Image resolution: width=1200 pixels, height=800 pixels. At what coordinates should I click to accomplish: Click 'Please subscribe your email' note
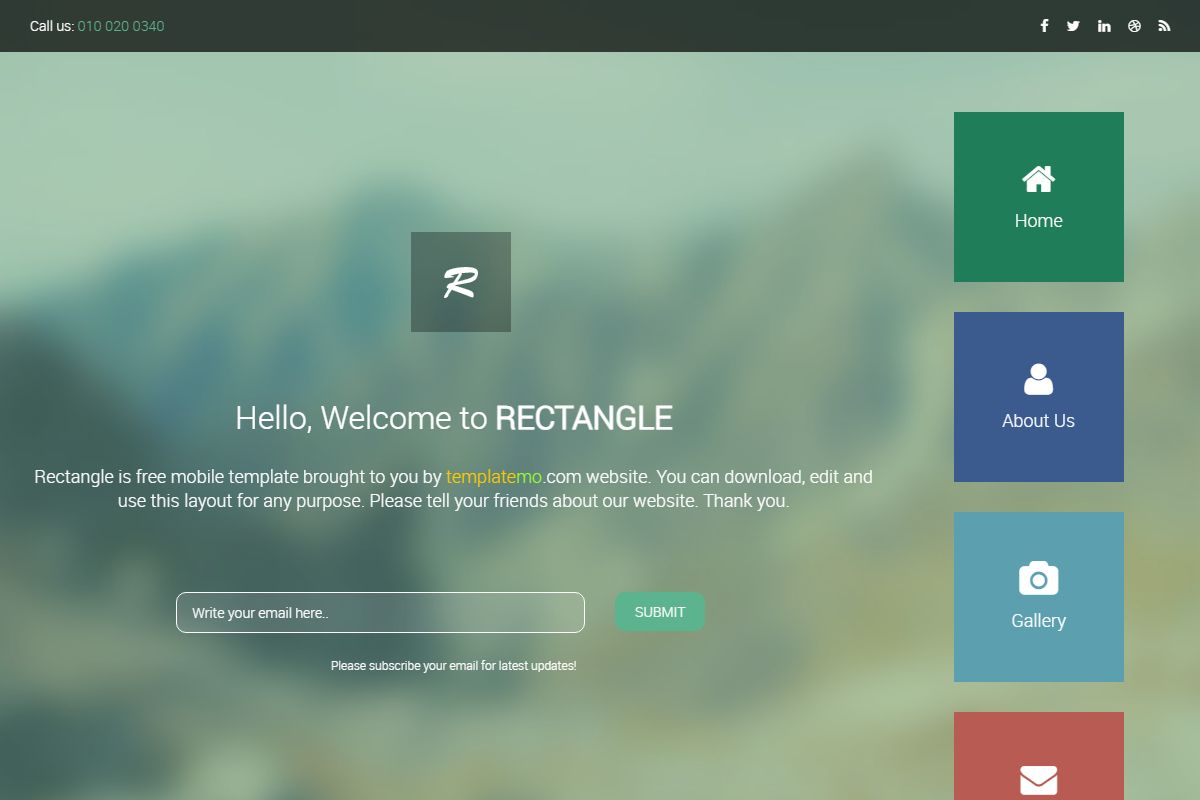coord(454,665)
